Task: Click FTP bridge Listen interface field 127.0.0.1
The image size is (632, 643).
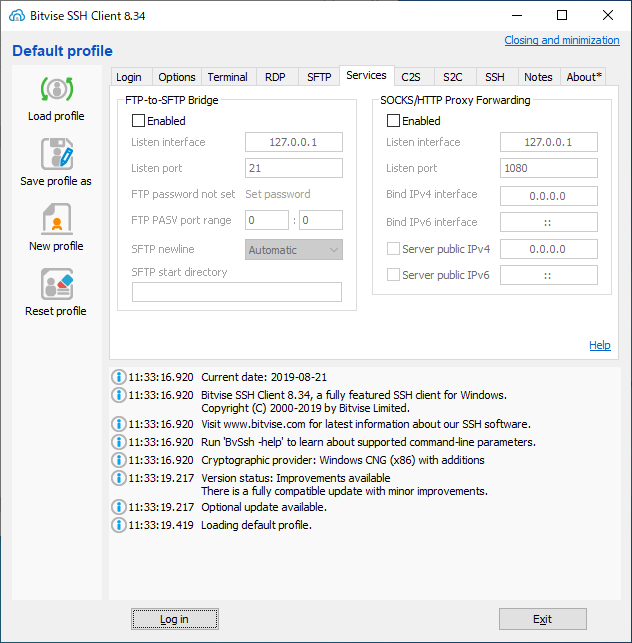Action: click(x=294, y=142)
